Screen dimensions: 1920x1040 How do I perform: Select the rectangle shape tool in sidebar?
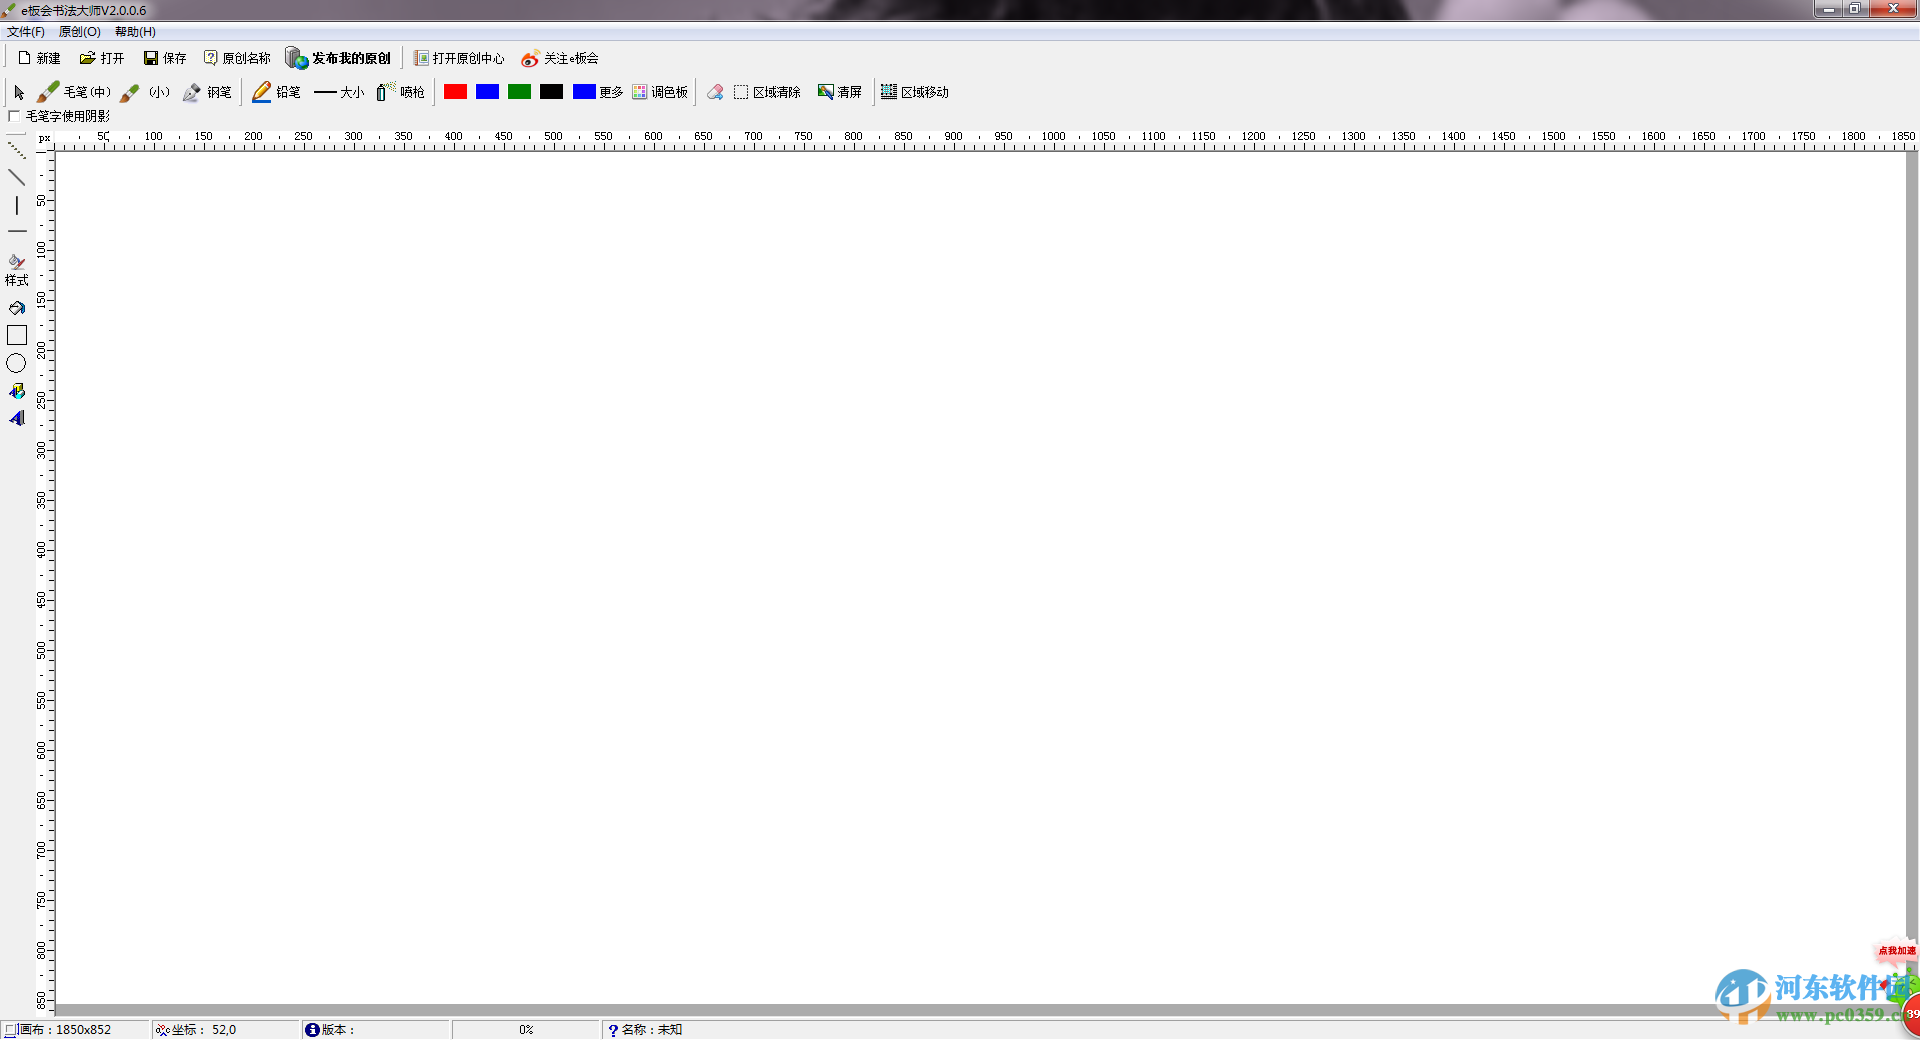17,336
